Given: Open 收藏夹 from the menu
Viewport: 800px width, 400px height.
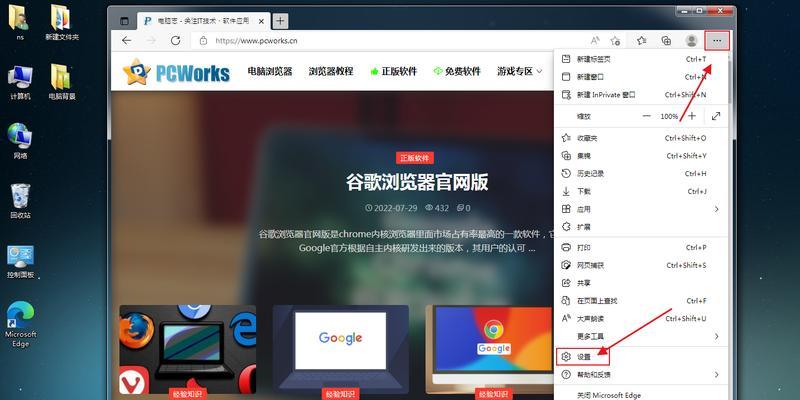Looking at the screenshot, I should point(641,138).
